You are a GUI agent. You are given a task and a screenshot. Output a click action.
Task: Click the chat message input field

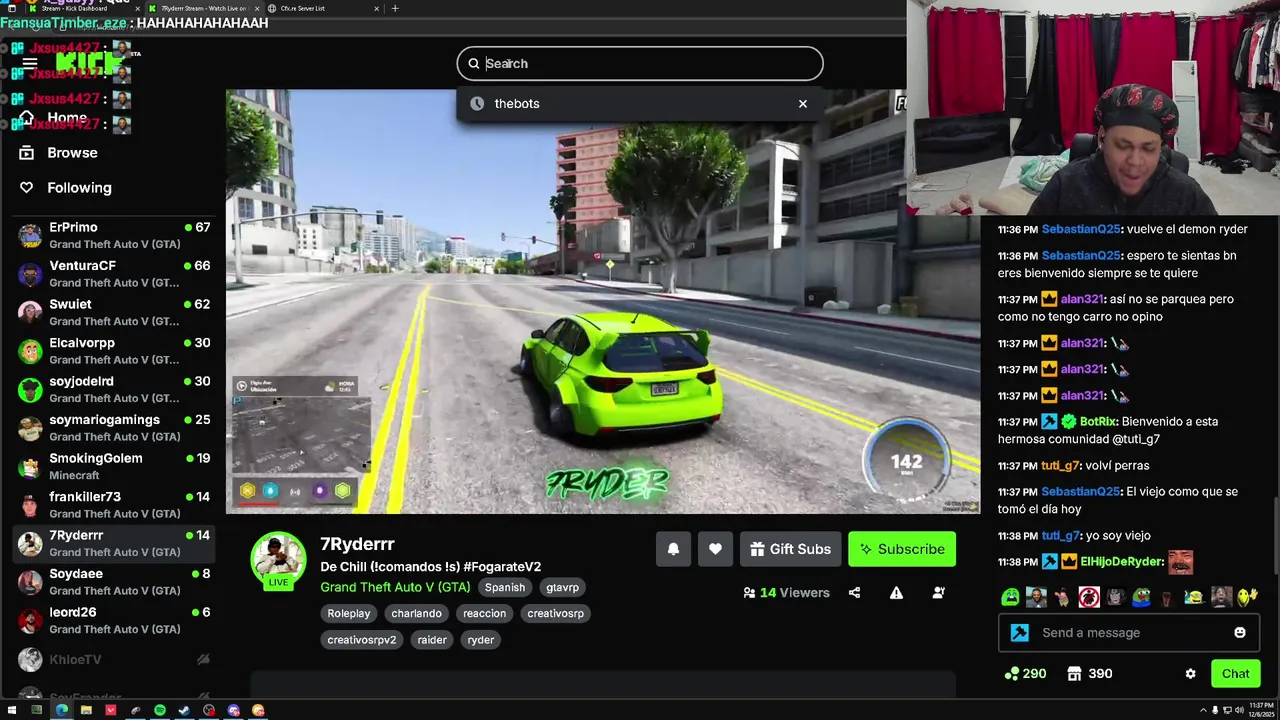[x=1130, y=633]
